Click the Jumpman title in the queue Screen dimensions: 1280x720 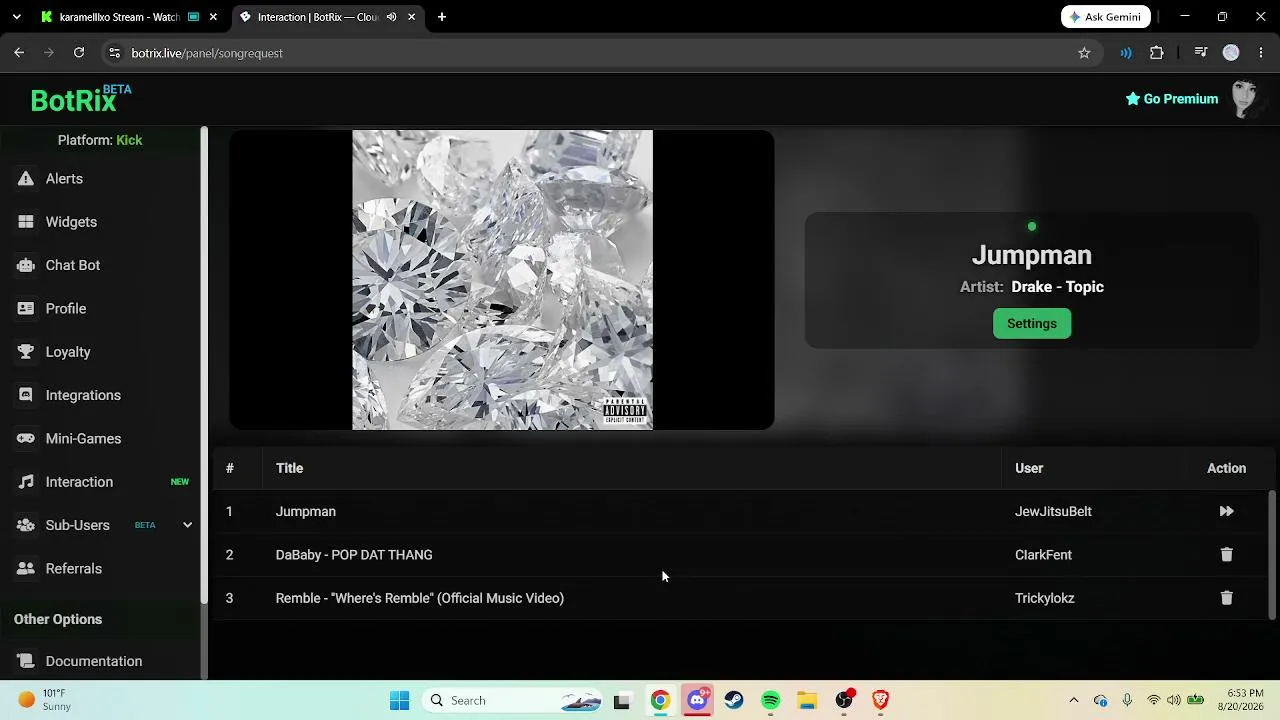click(x=306, y=512)
